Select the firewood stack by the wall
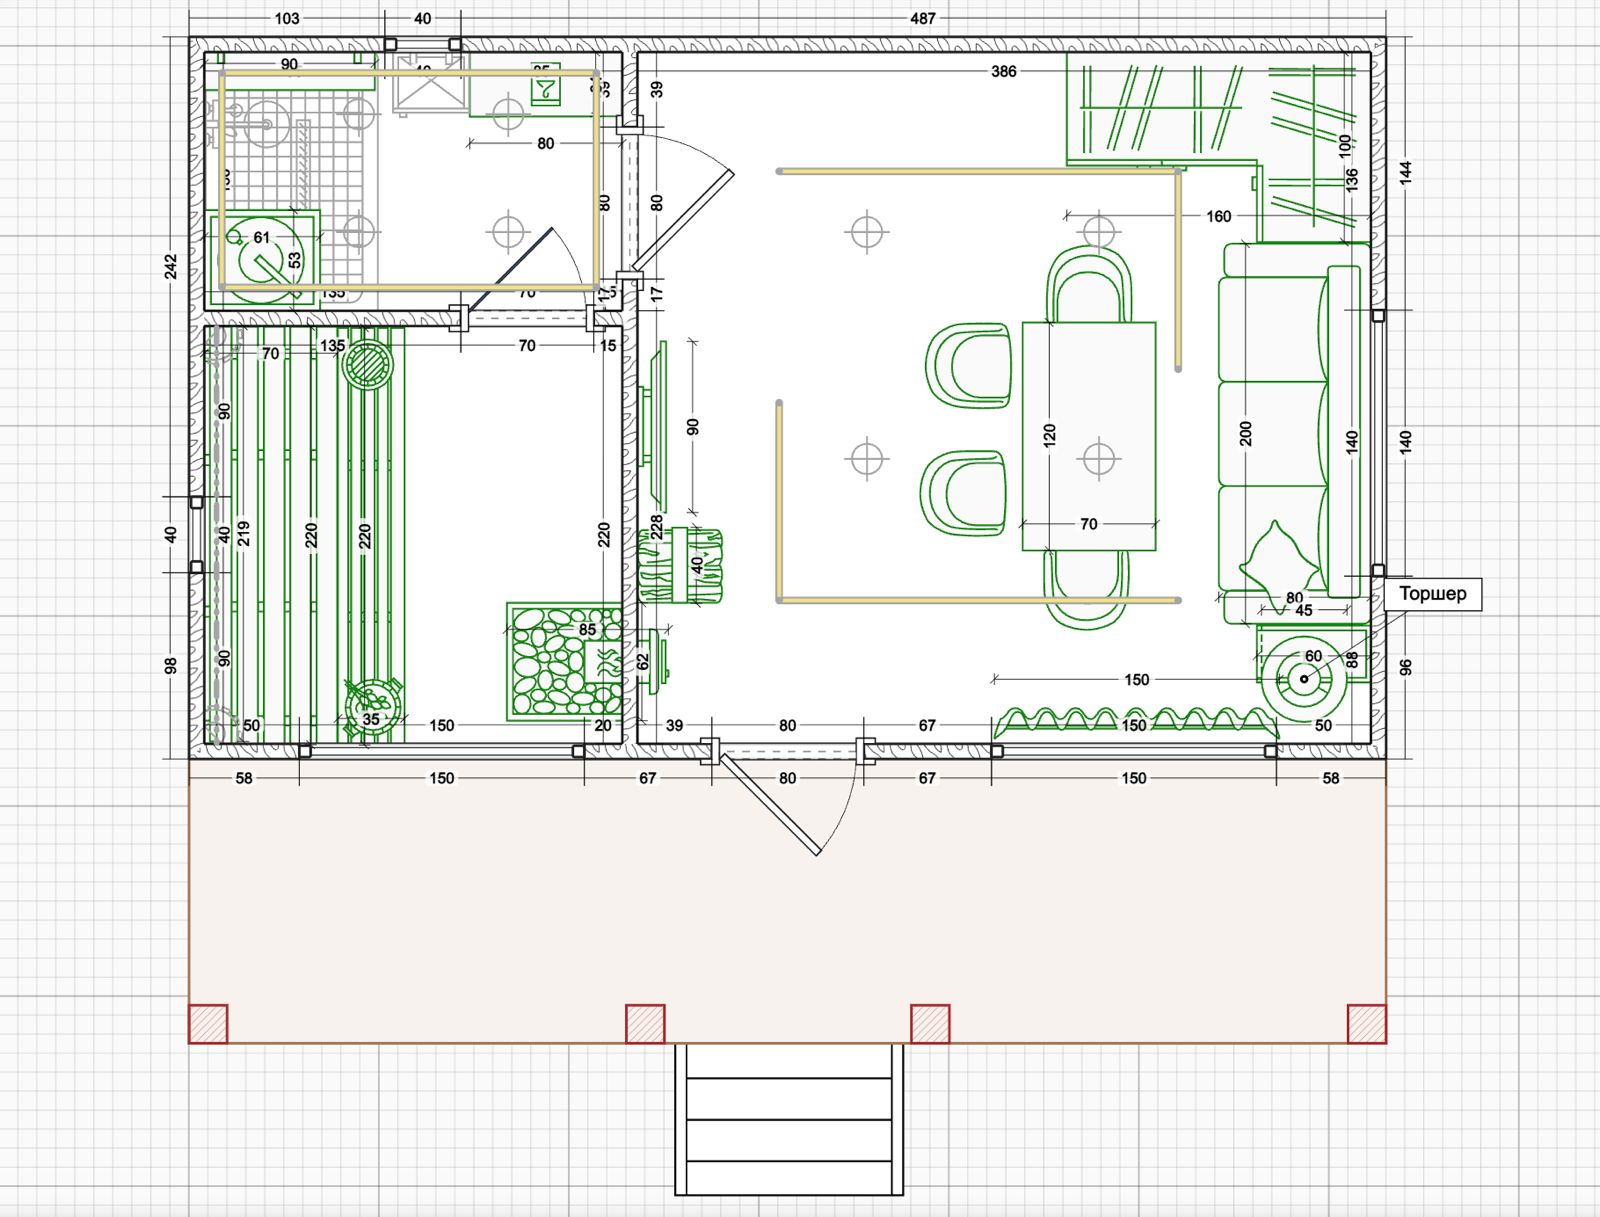This screenshot has width=1600, height=1217. click(x=681, y=567)
